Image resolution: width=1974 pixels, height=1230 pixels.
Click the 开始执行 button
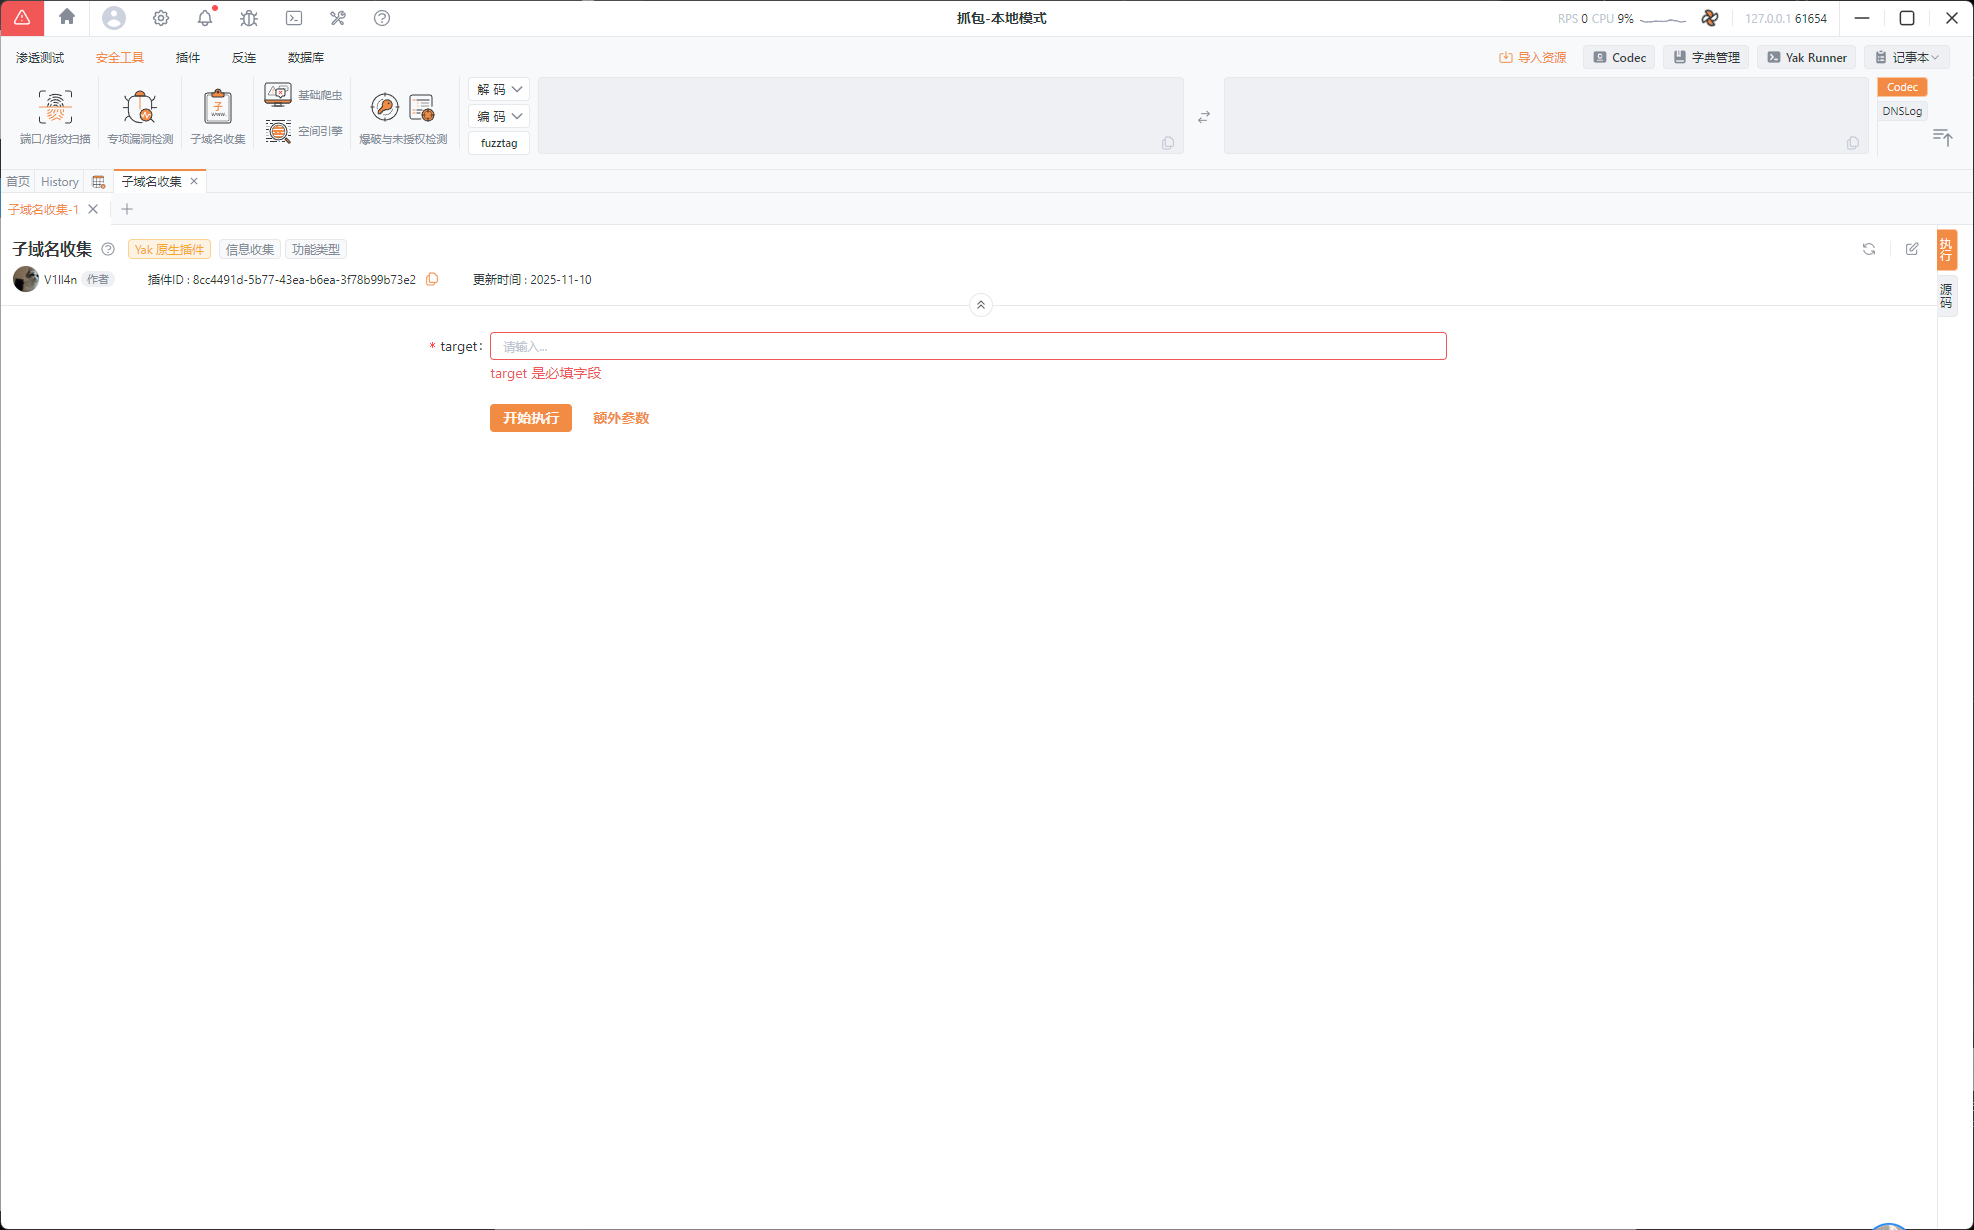click(x=530, y=418)
